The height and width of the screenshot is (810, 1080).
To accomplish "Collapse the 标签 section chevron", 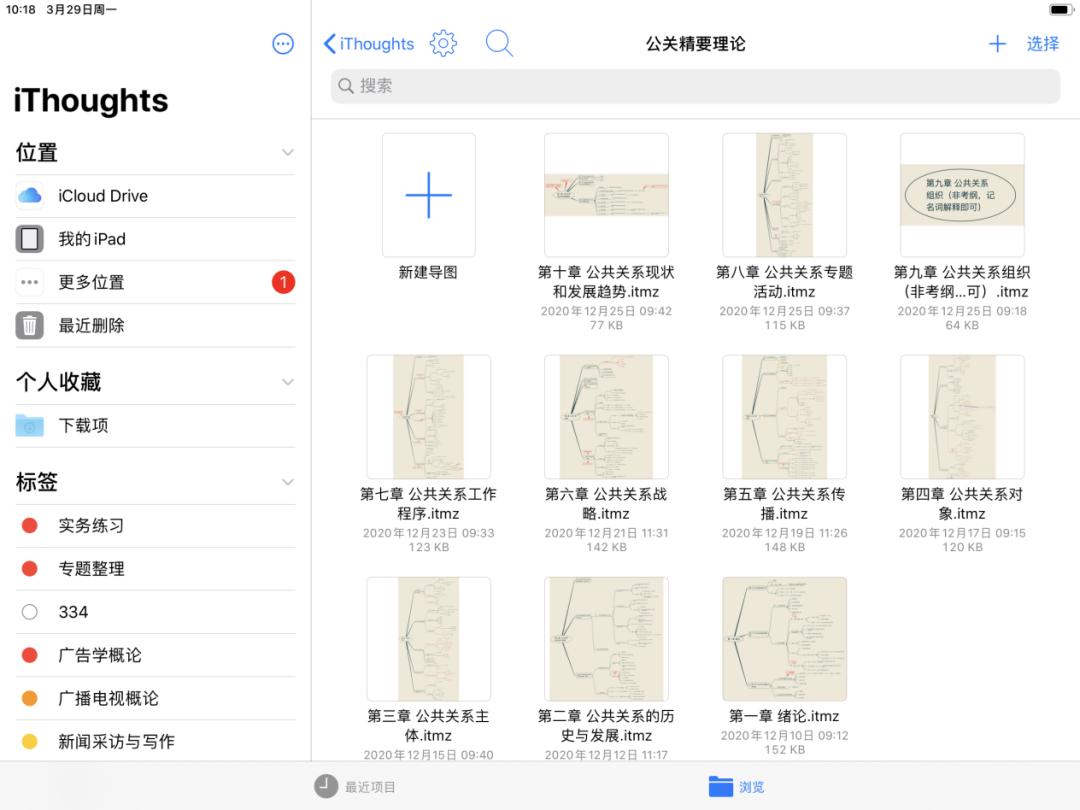I will click(288, 483).
